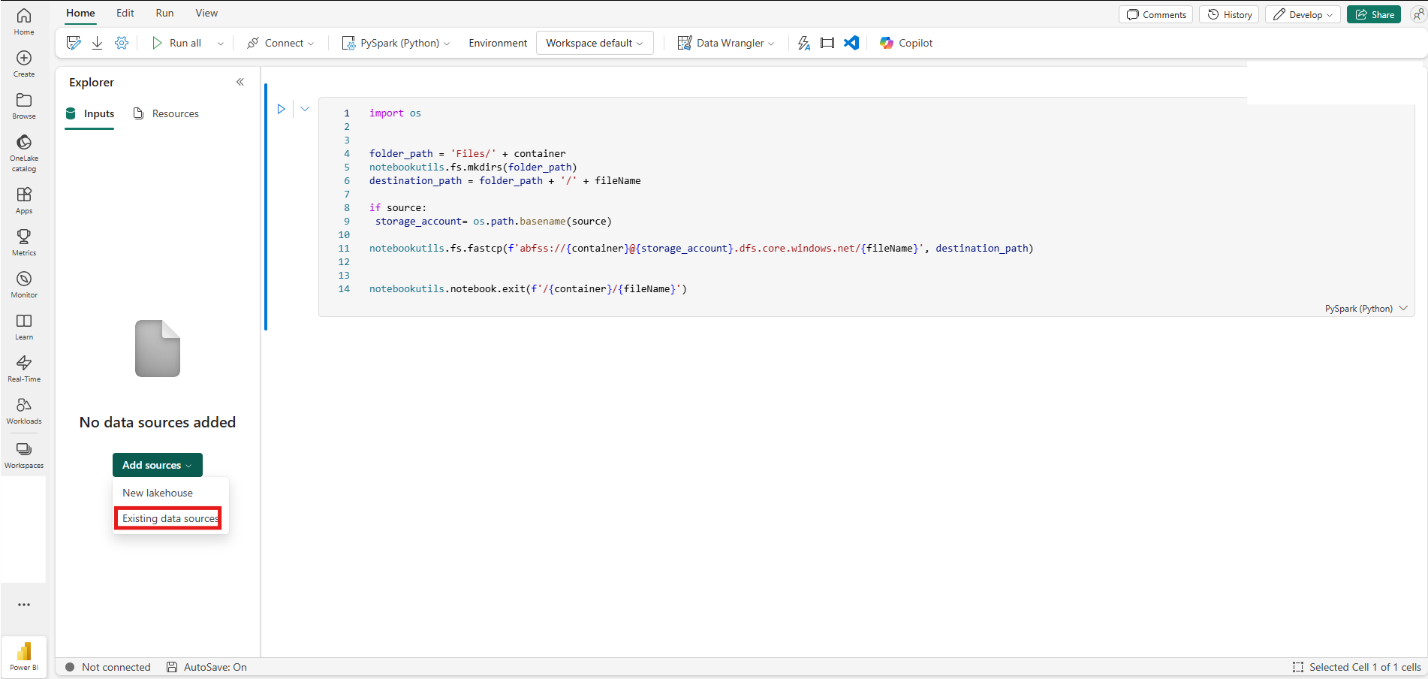Open Copilot from the toolbar

pos(905,43)
